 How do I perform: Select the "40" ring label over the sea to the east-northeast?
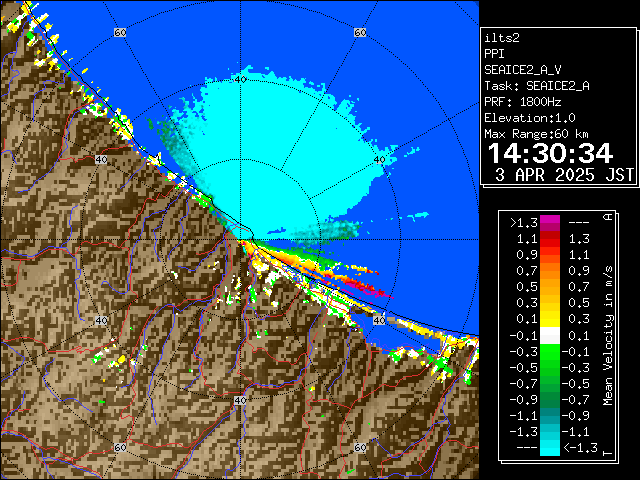pos(379,160)
